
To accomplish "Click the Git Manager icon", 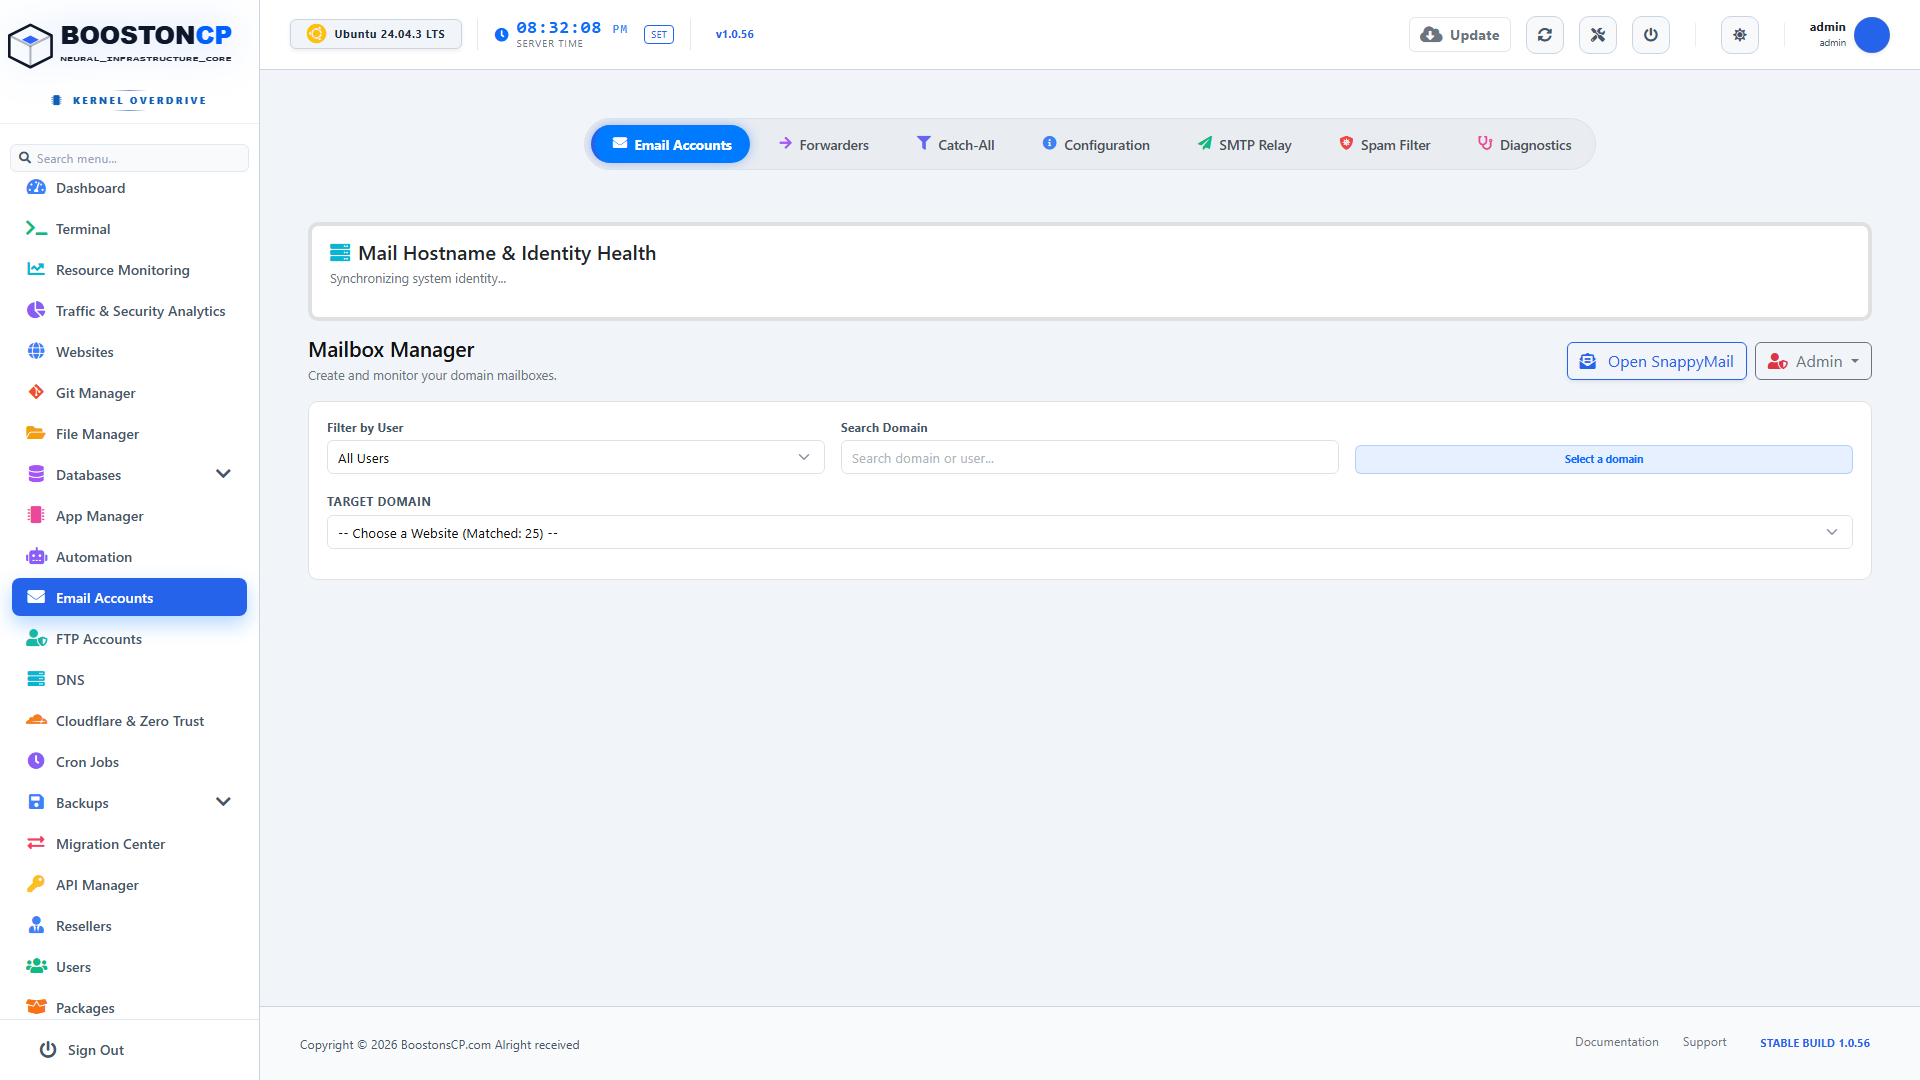I will point(36,393).
